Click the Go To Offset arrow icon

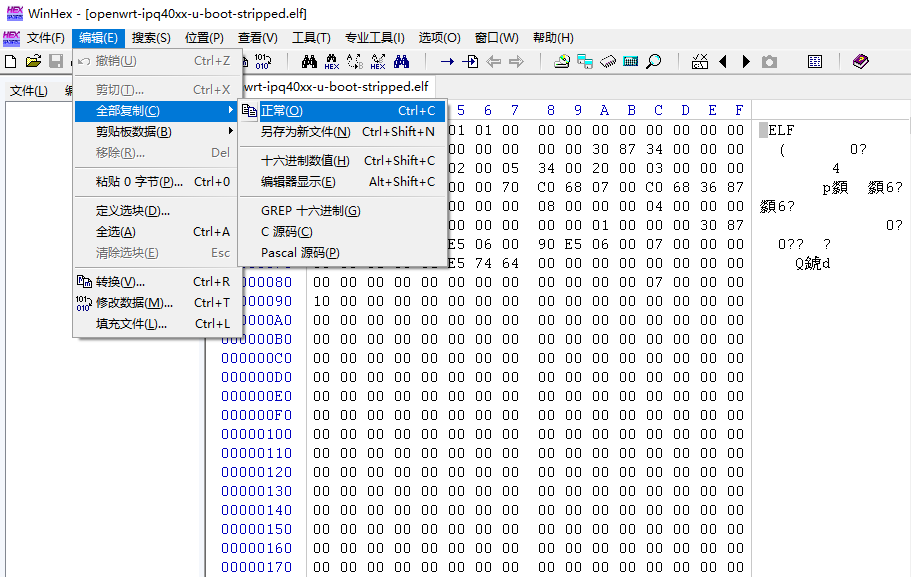(x=447, y=62)
